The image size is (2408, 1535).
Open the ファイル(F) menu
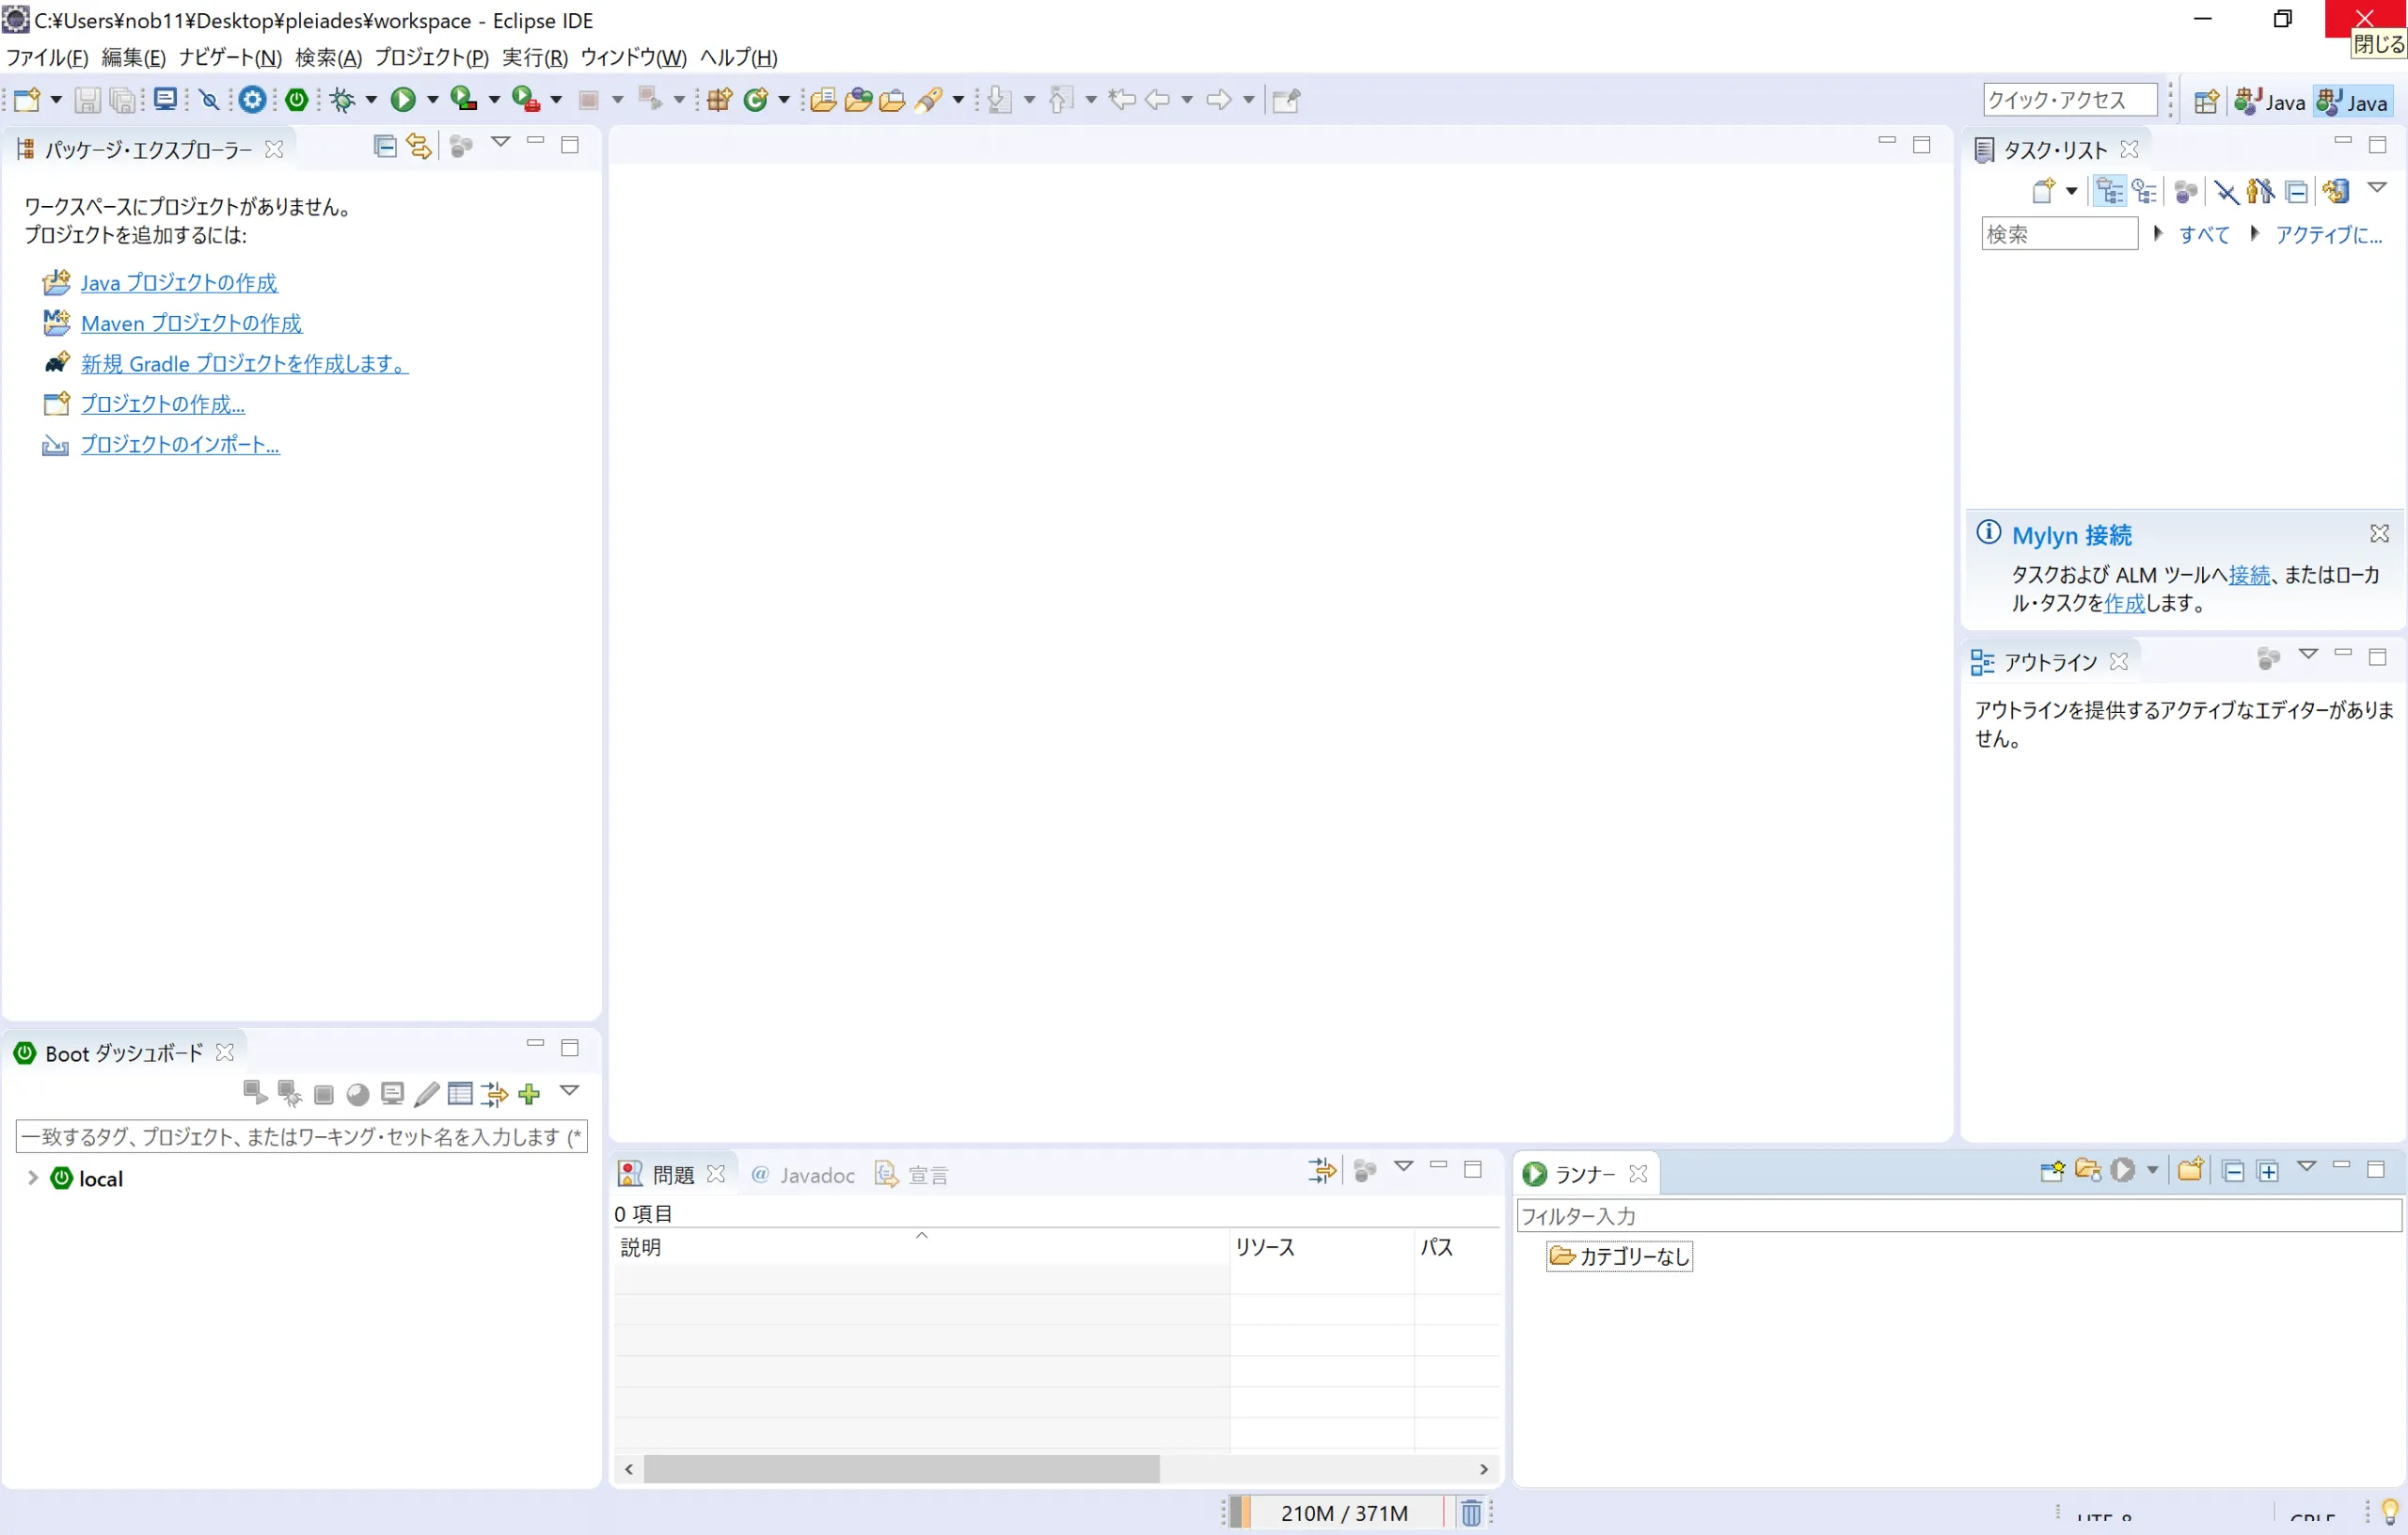coord(47,57)
